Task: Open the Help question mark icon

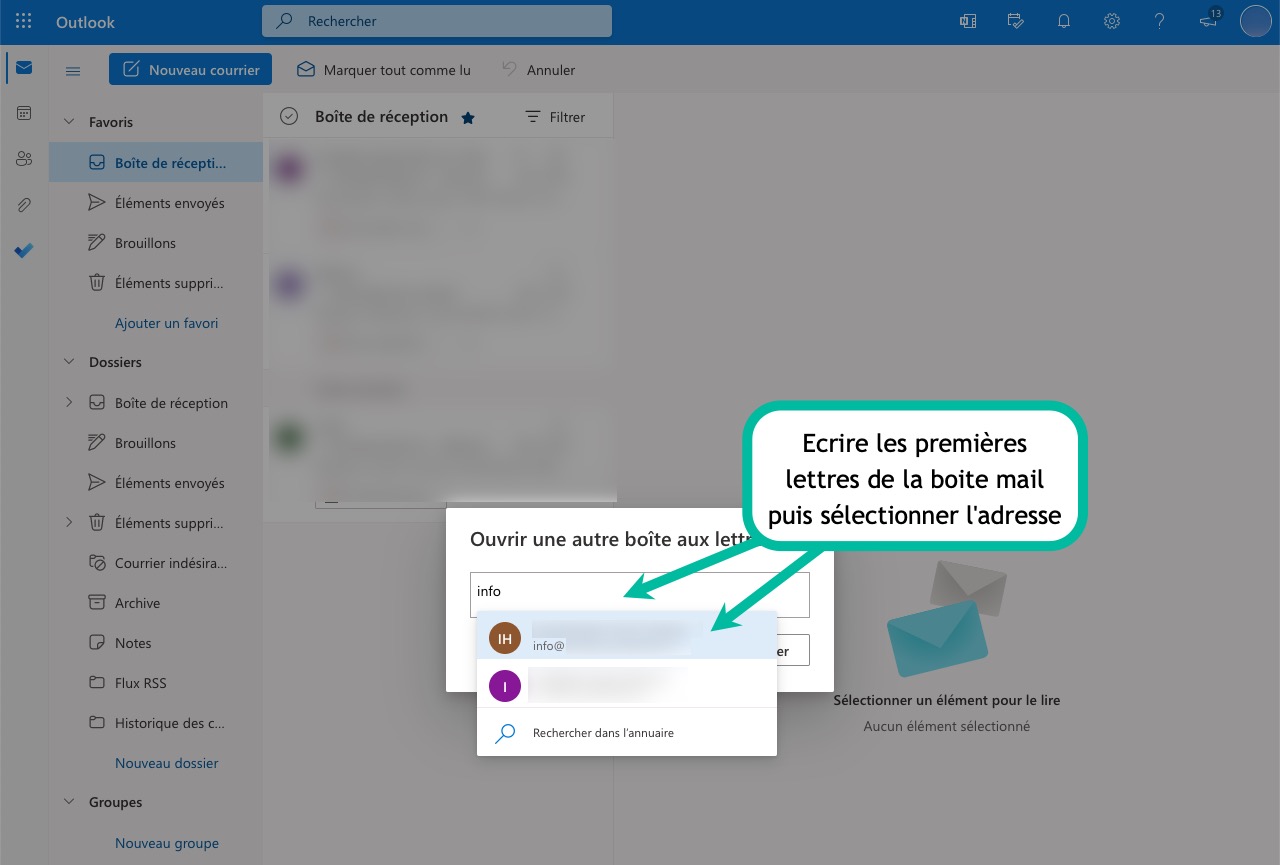Action: point(1159,21)
